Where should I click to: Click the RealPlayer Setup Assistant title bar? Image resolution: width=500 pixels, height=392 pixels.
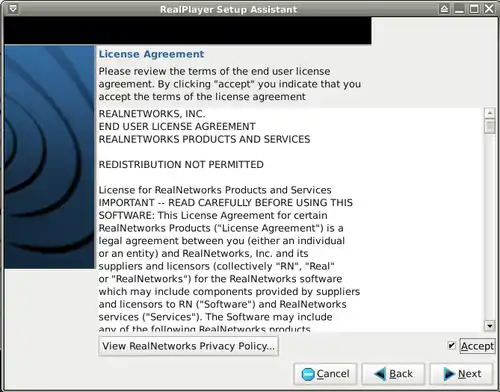tap(228, 9)
